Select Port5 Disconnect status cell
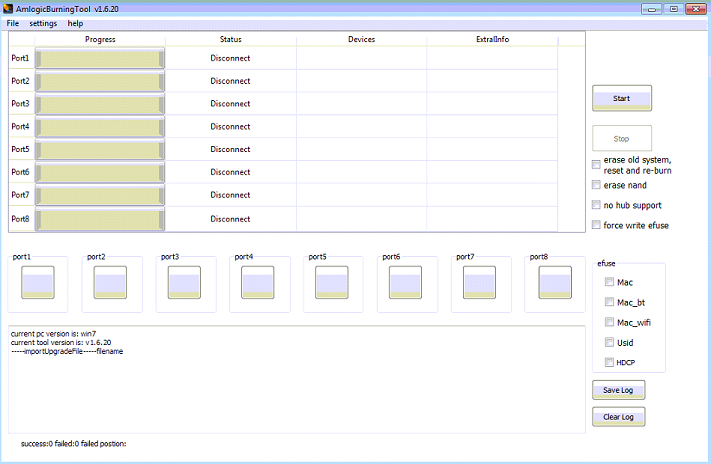 (x=230, y=149)
